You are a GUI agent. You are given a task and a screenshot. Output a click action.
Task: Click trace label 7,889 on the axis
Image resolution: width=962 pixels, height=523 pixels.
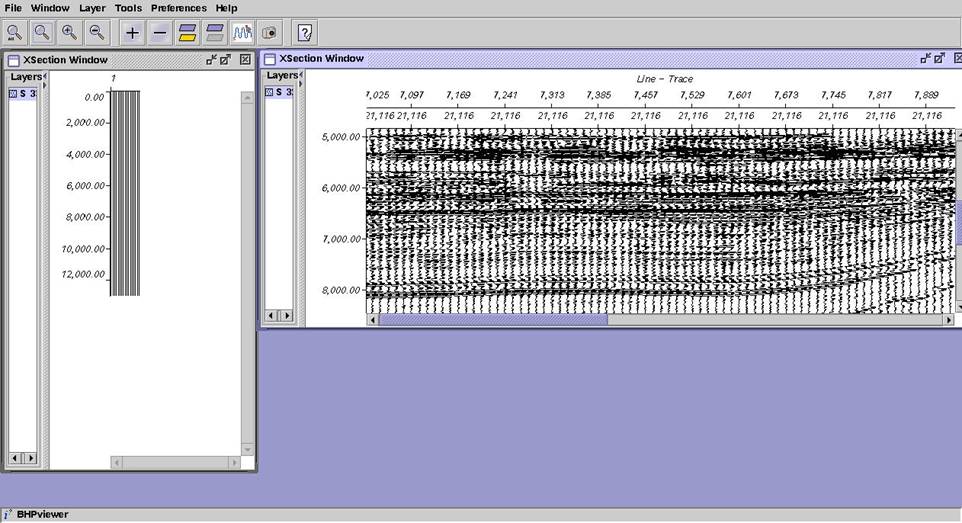(926, 95)
